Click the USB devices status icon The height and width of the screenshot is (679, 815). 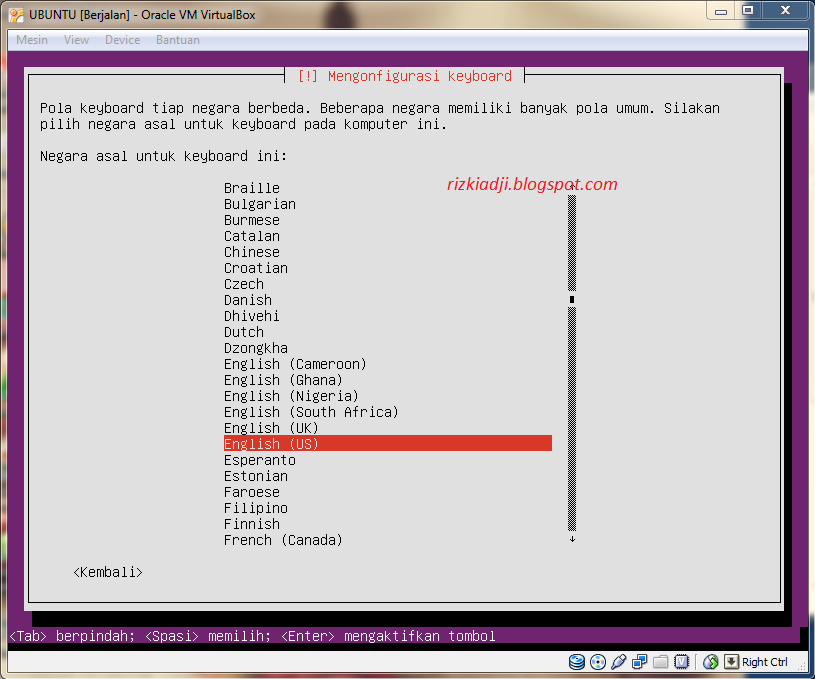click(619, 662)
